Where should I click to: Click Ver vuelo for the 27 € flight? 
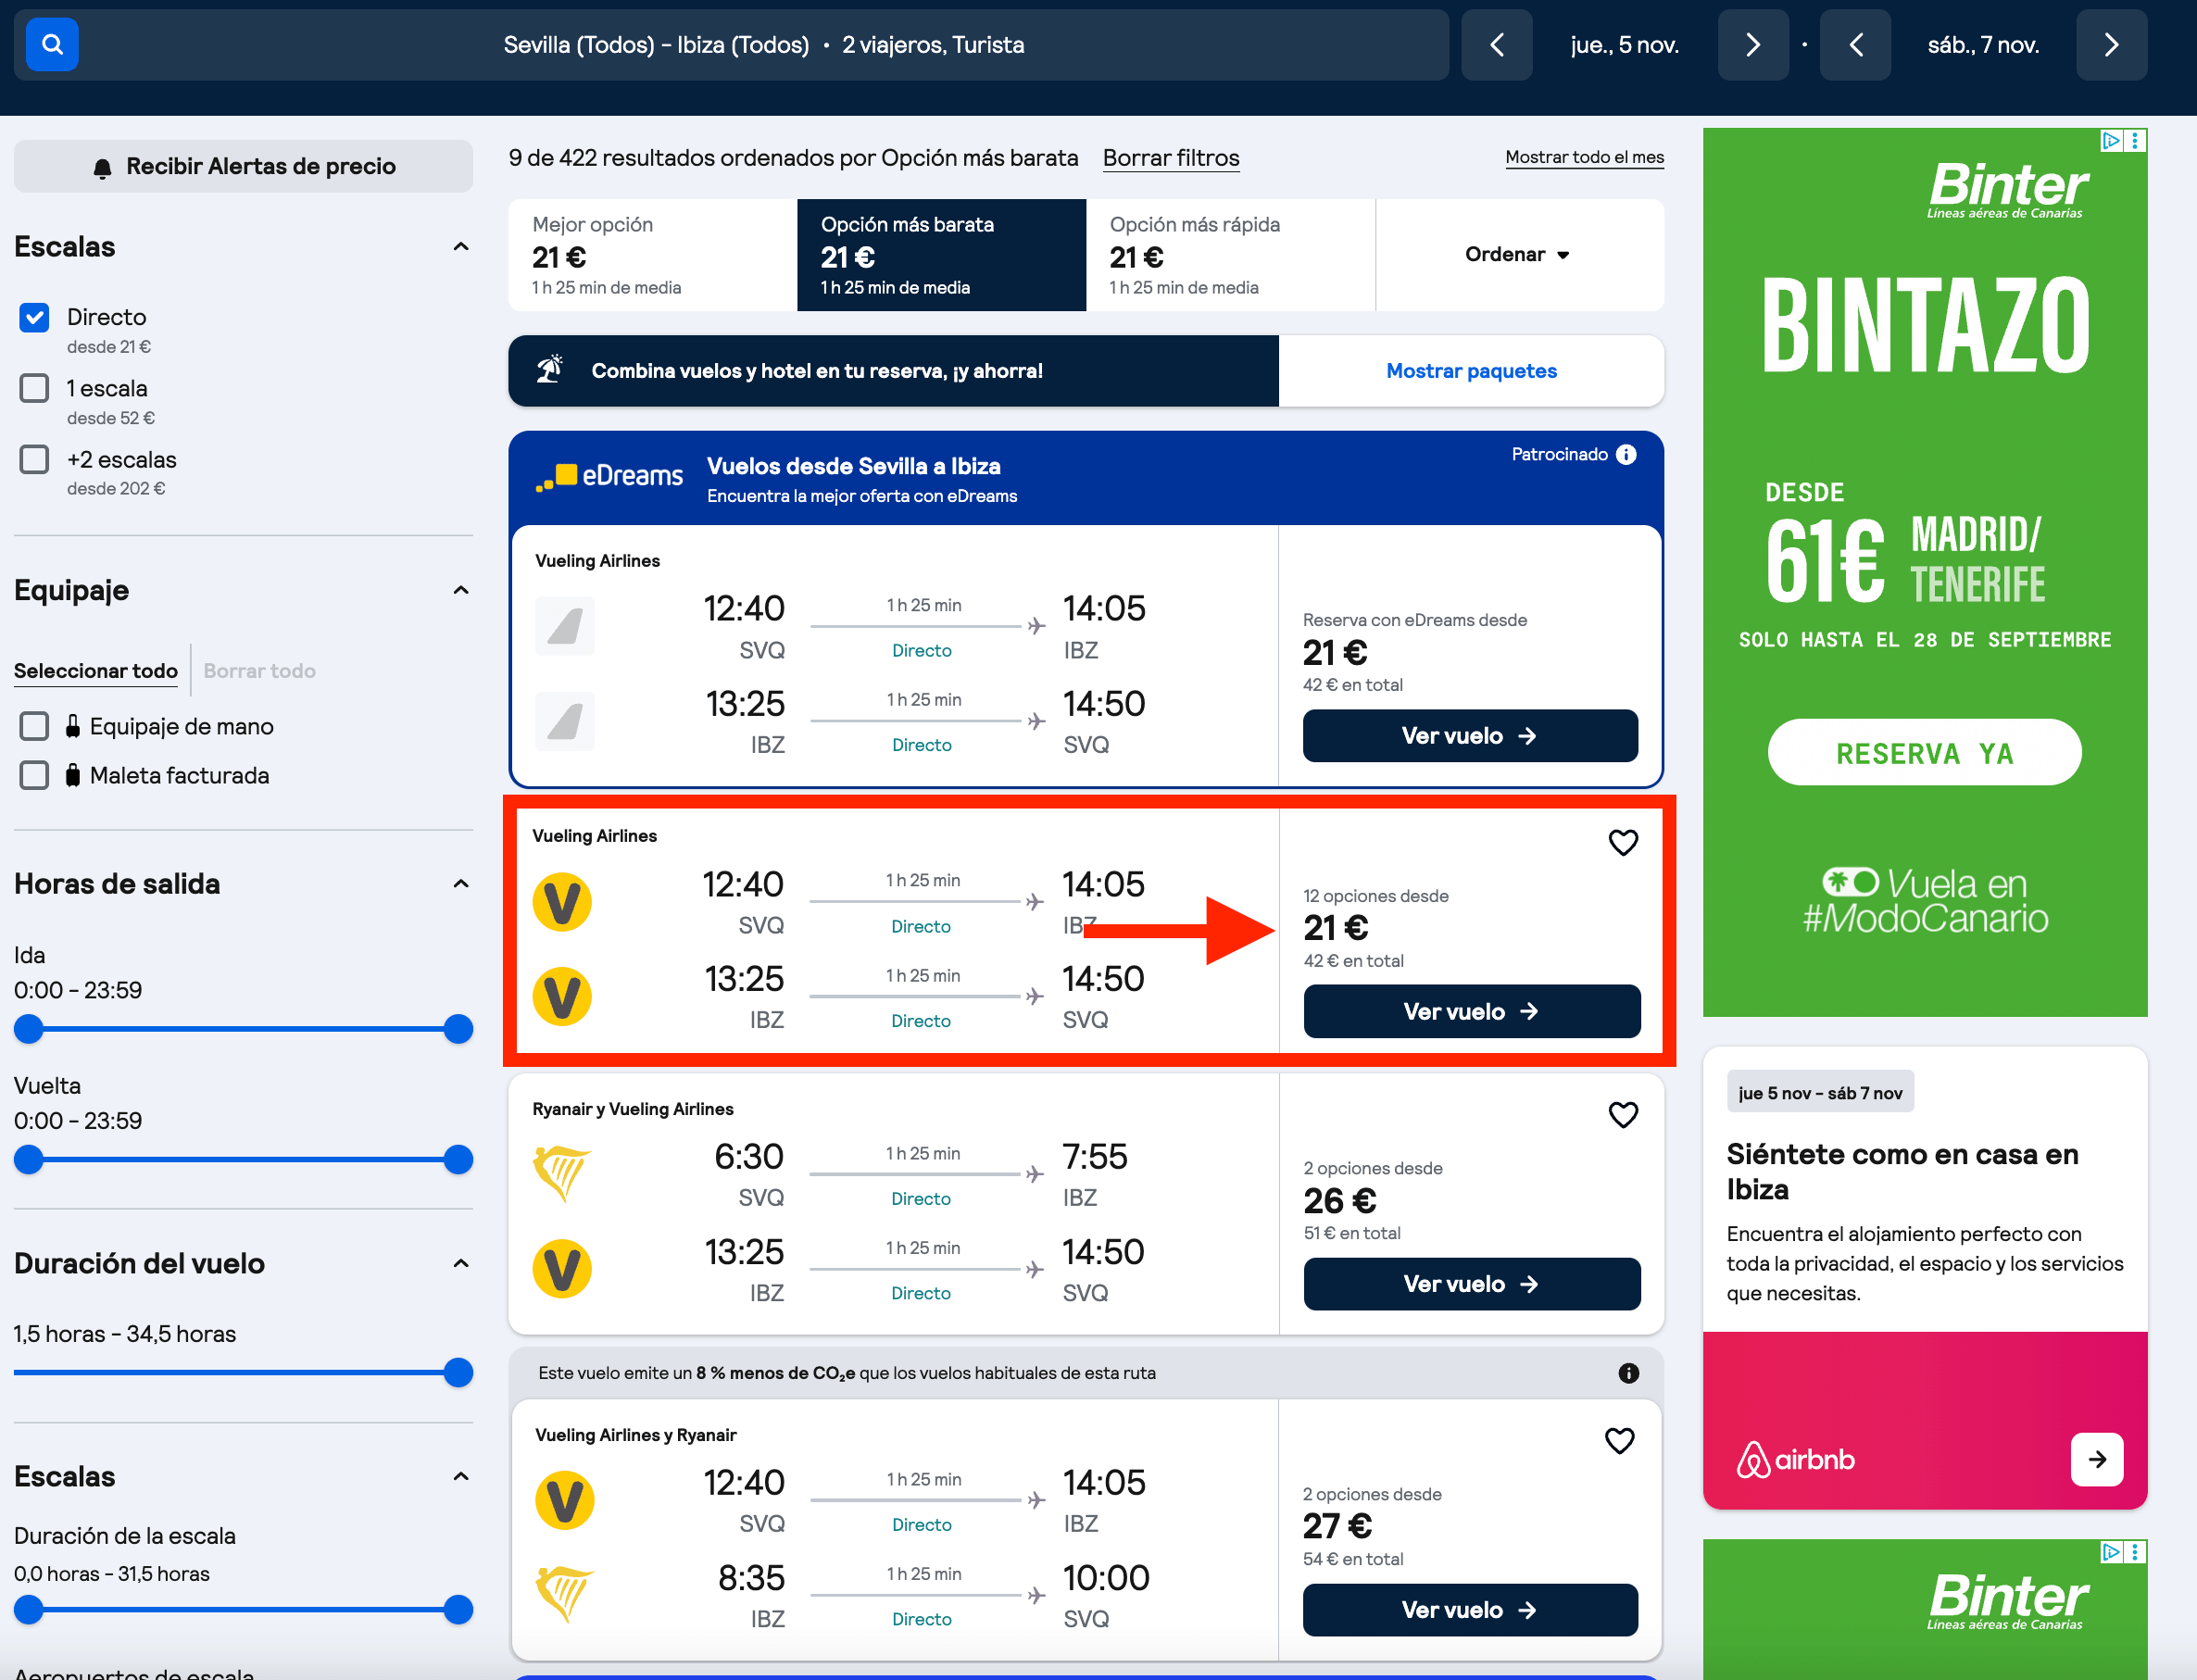(x=1470, y=1610)
